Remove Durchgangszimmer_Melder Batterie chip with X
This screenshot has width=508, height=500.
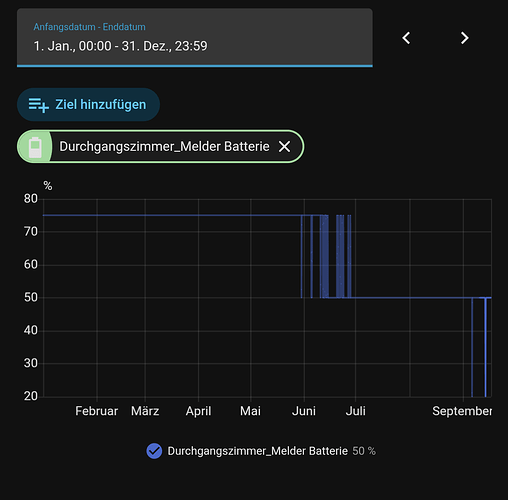(284, 146)
